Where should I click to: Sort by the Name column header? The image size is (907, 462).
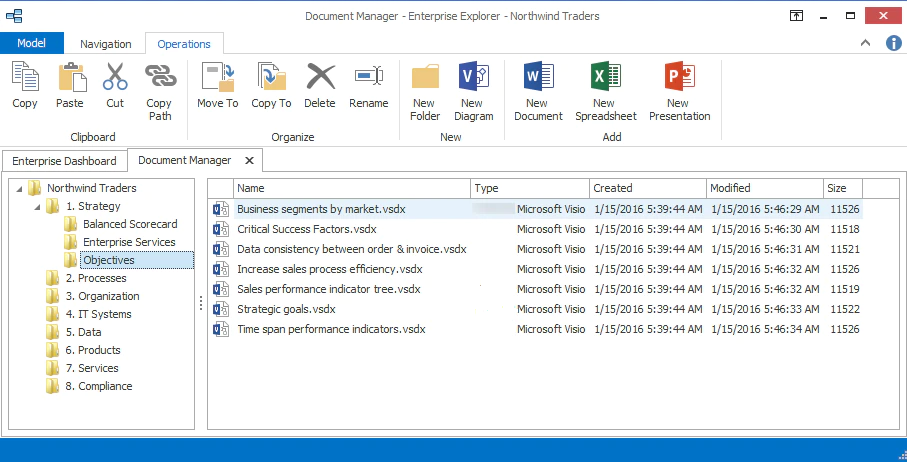(x=352, y=188)
